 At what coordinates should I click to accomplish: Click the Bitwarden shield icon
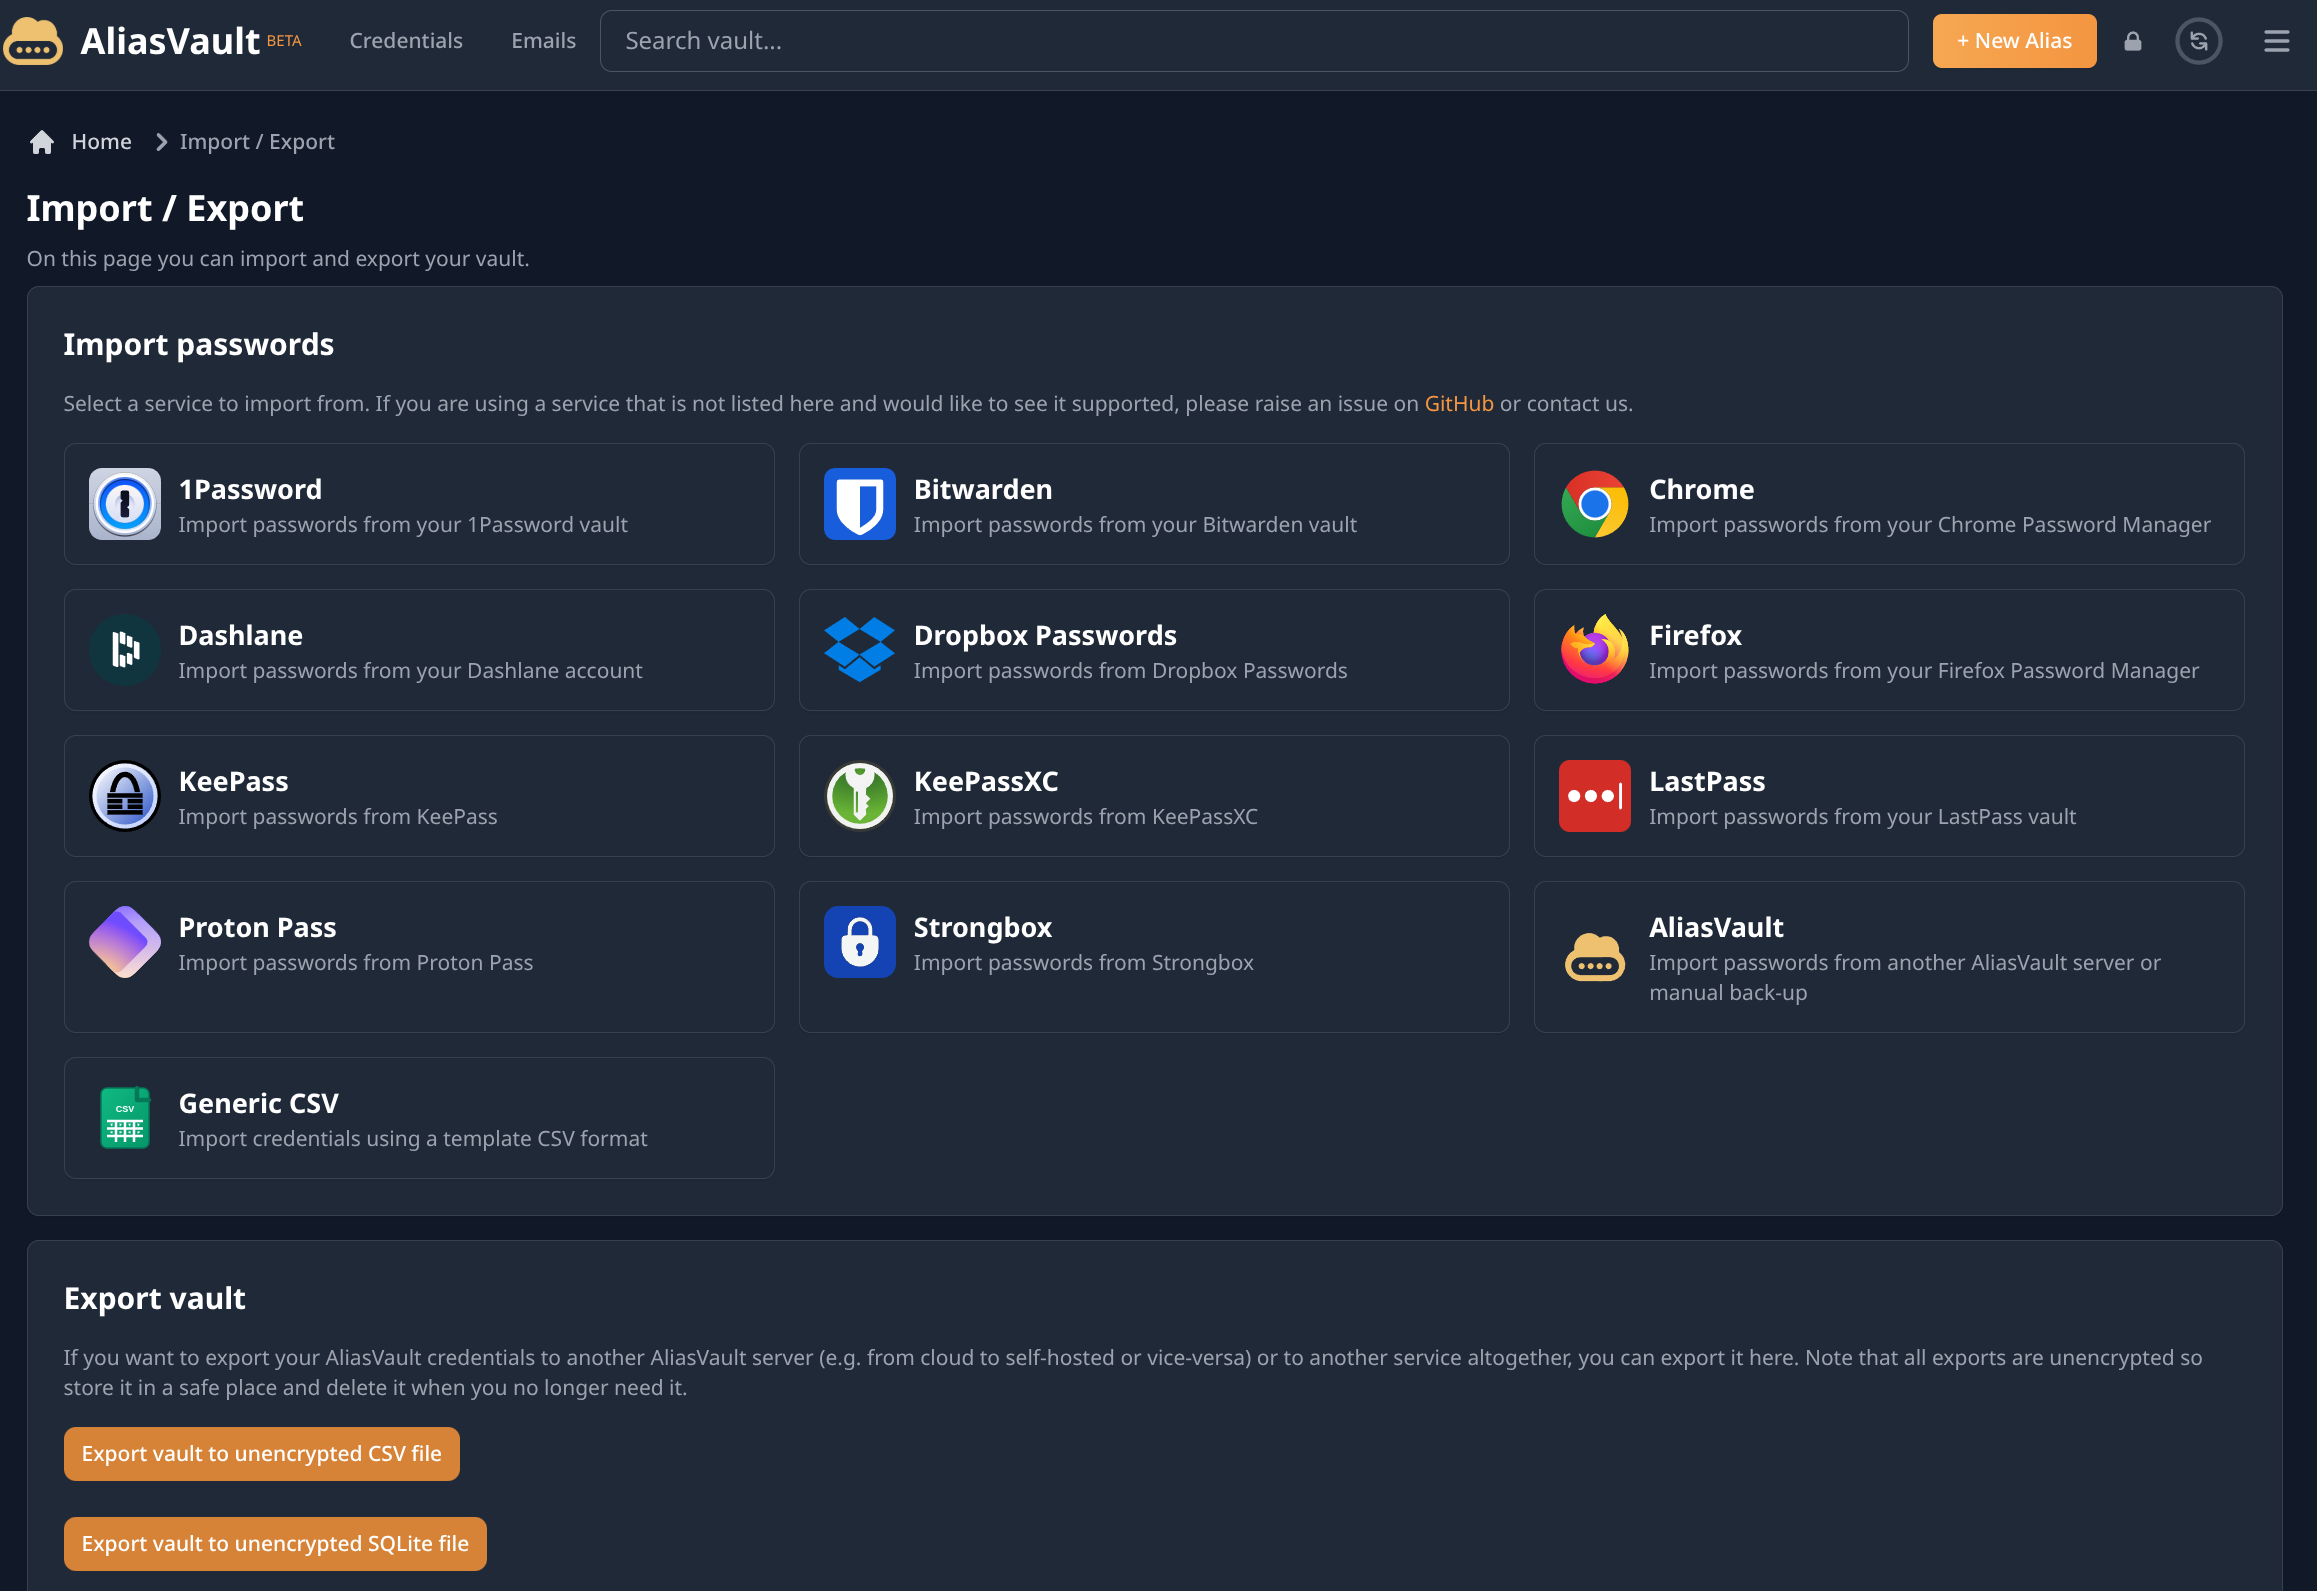coord(859,504)
